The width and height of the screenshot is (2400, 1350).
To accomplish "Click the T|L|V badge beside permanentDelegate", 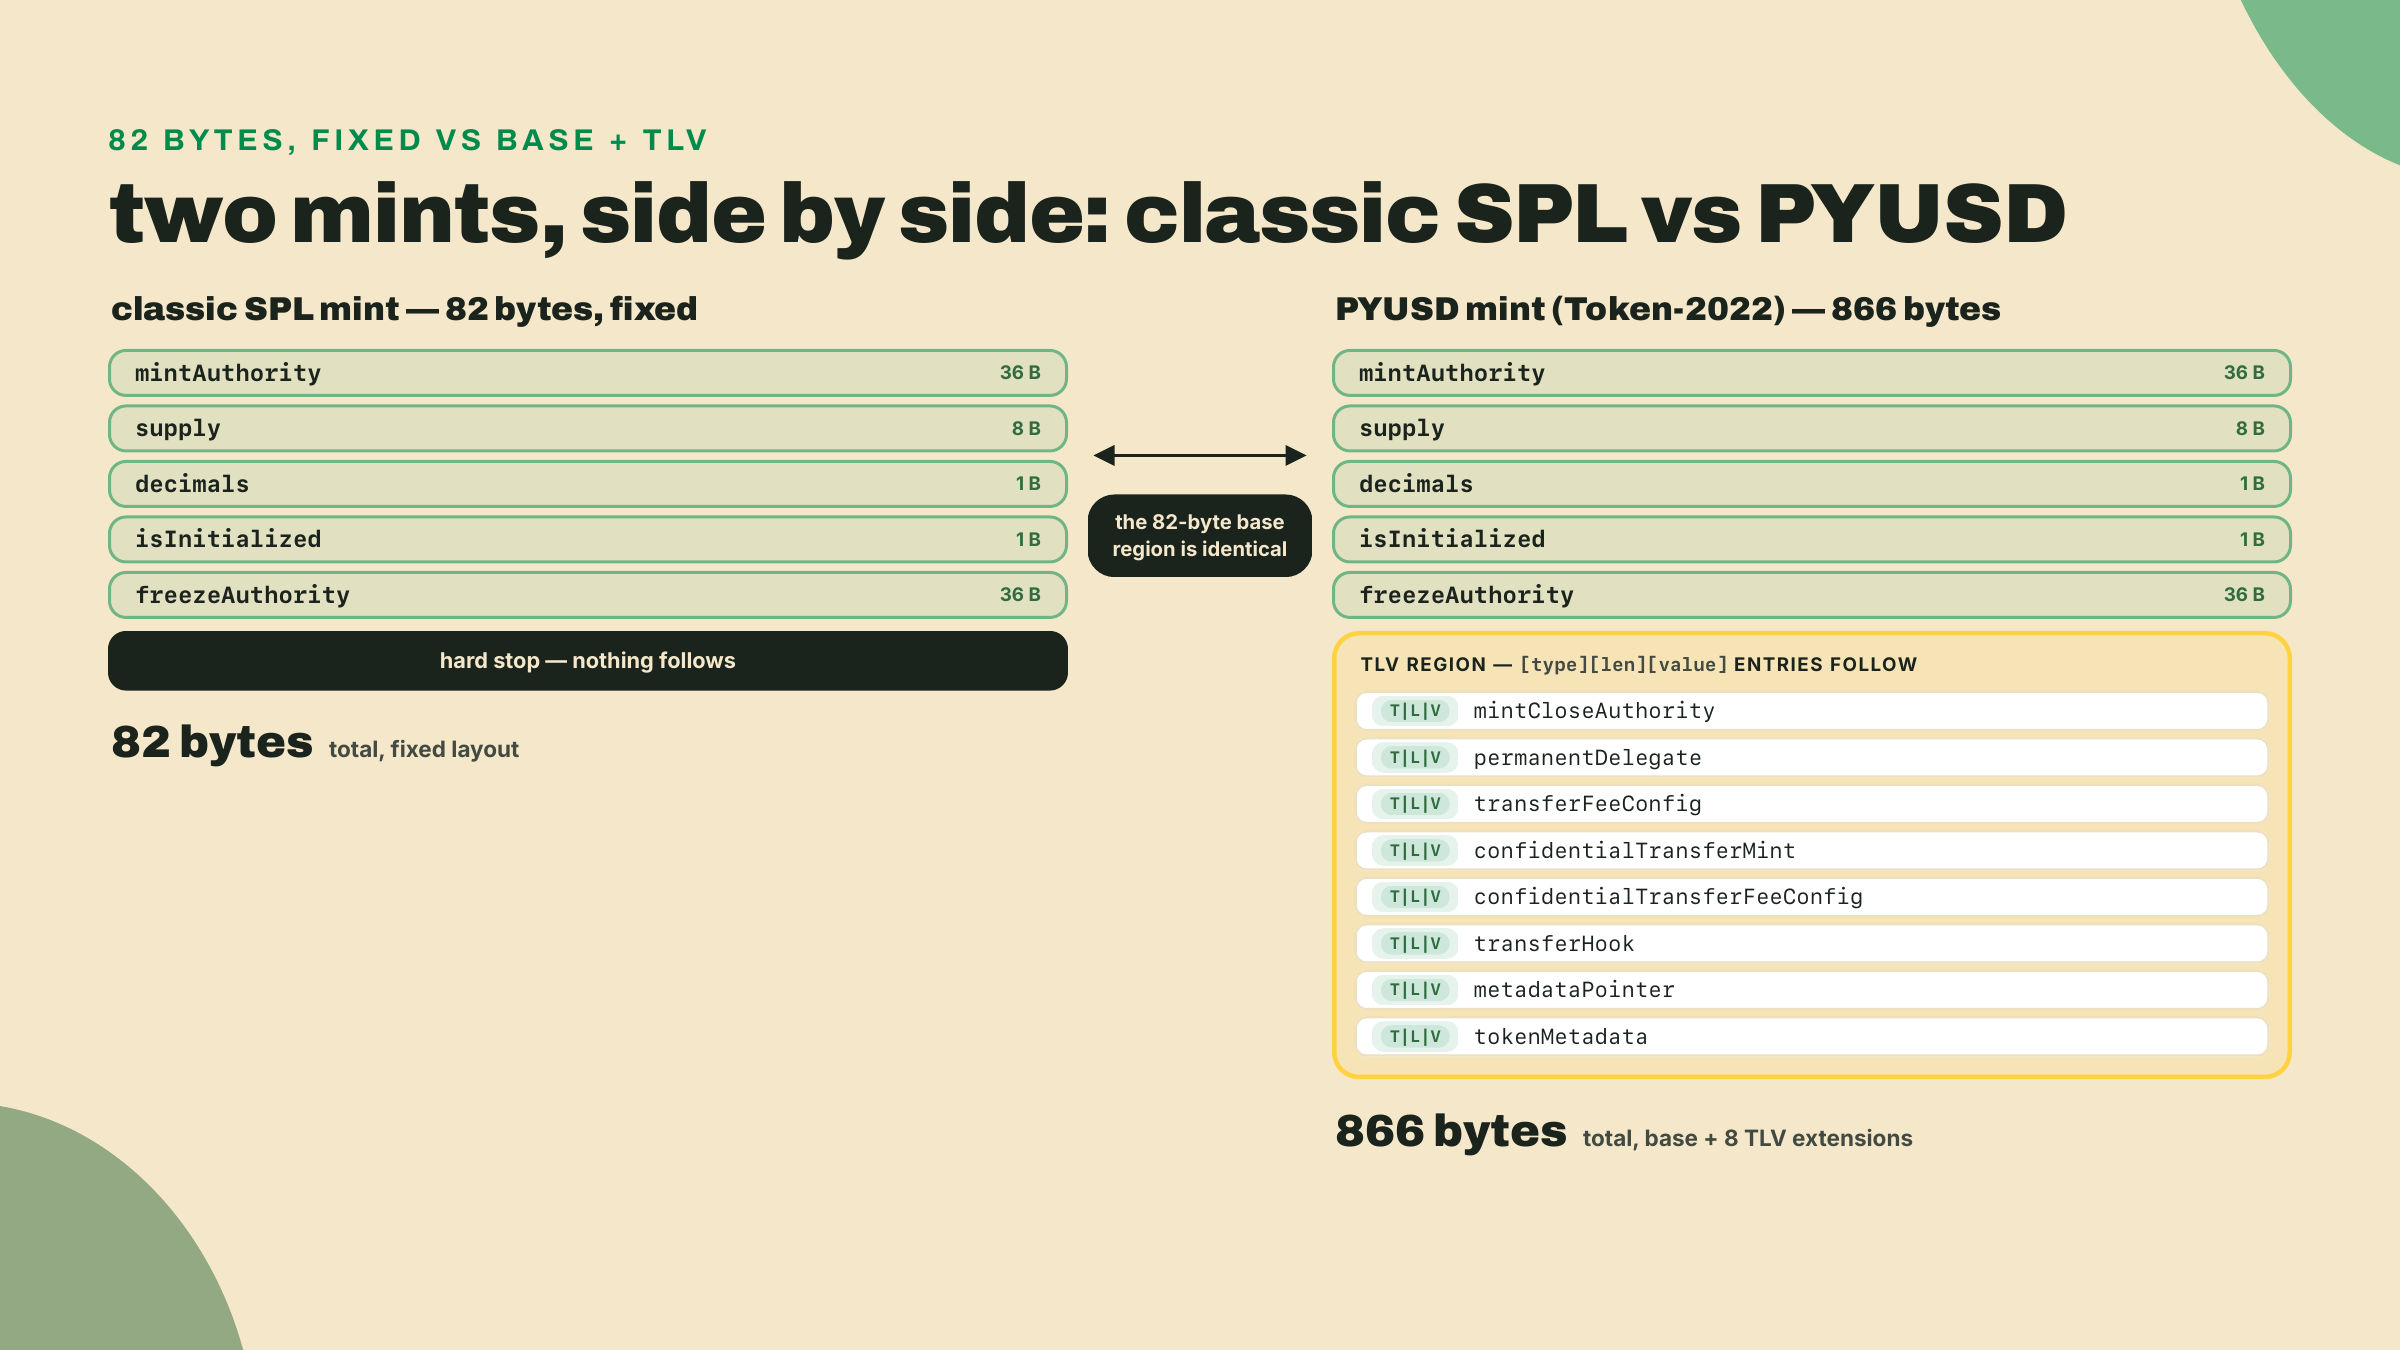I will tap(1415, 758).
